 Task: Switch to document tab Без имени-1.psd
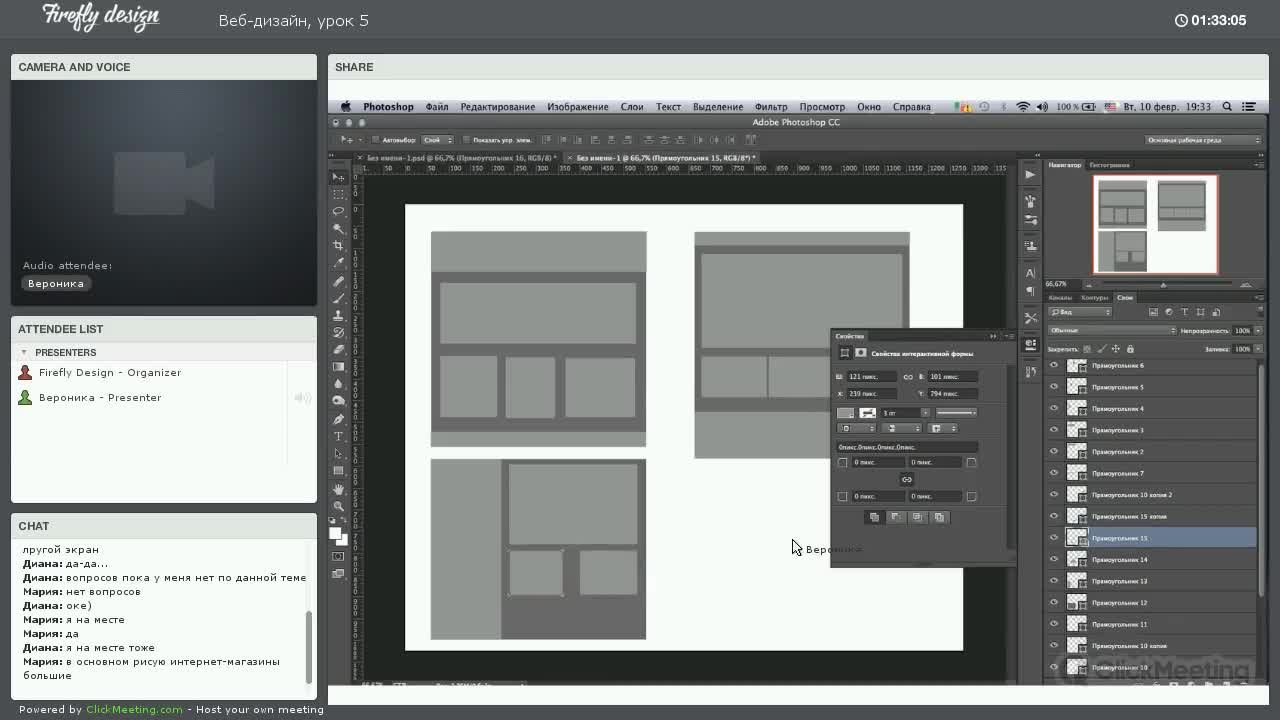(x=462, y=158)
